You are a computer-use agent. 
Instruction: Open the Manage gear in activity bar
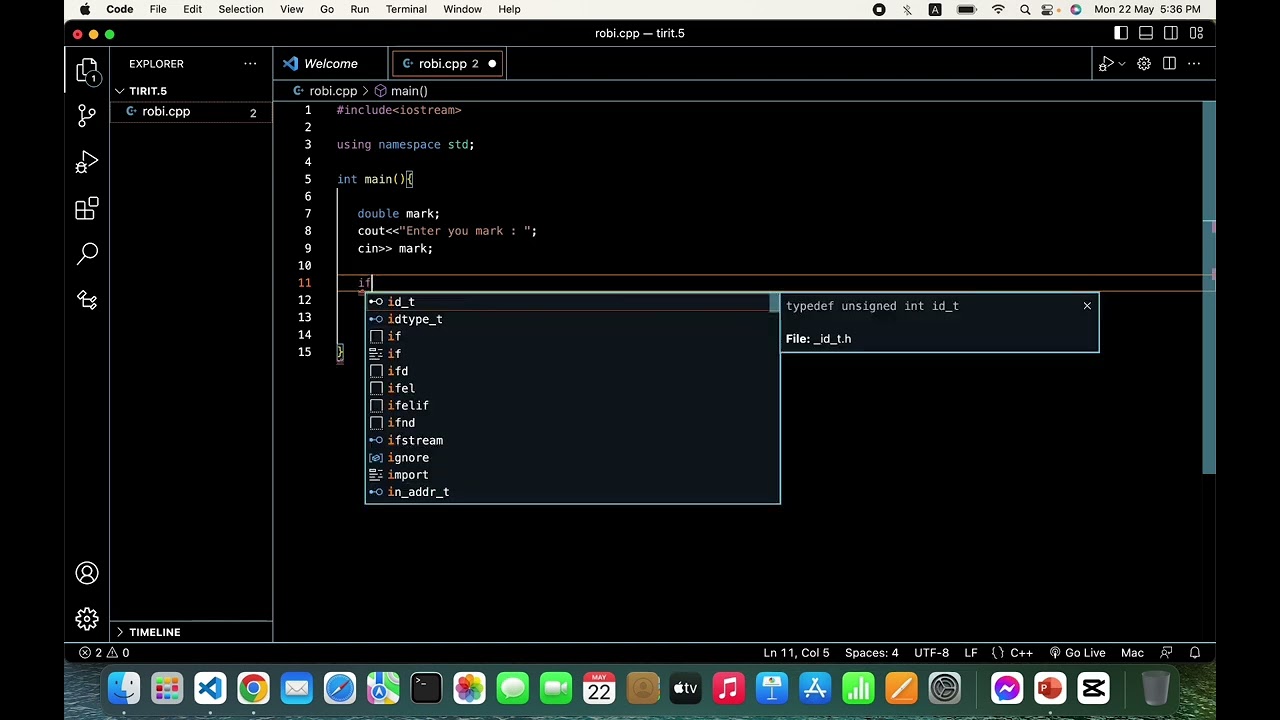point(87,619)
